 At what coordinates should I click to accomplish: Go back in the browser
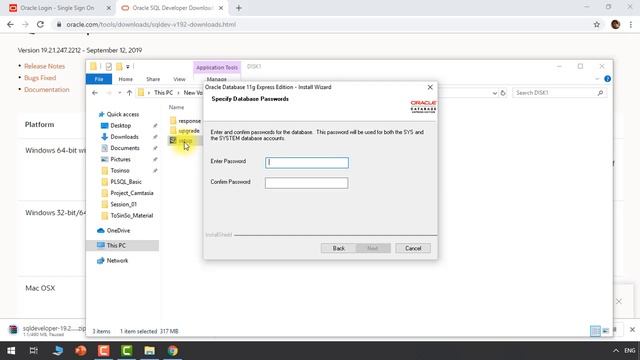pos(11,24)
